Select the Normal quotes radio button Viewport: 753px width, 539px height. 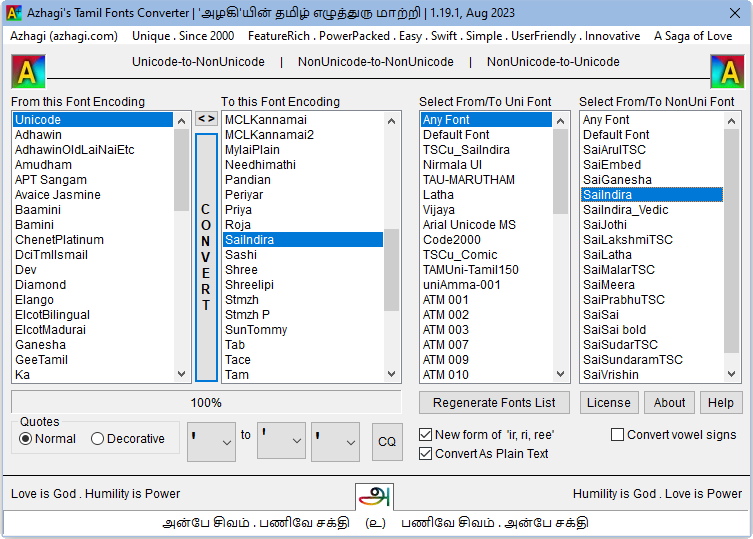[48, 439]
